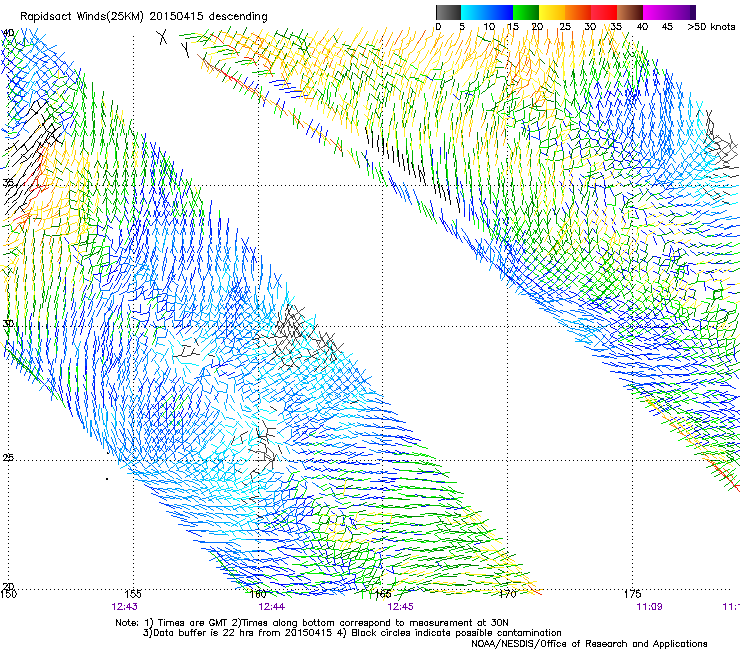Click the NOAA/NESDIS credit text
This screenshot has height=650, width=740.
tap(589, 643)
